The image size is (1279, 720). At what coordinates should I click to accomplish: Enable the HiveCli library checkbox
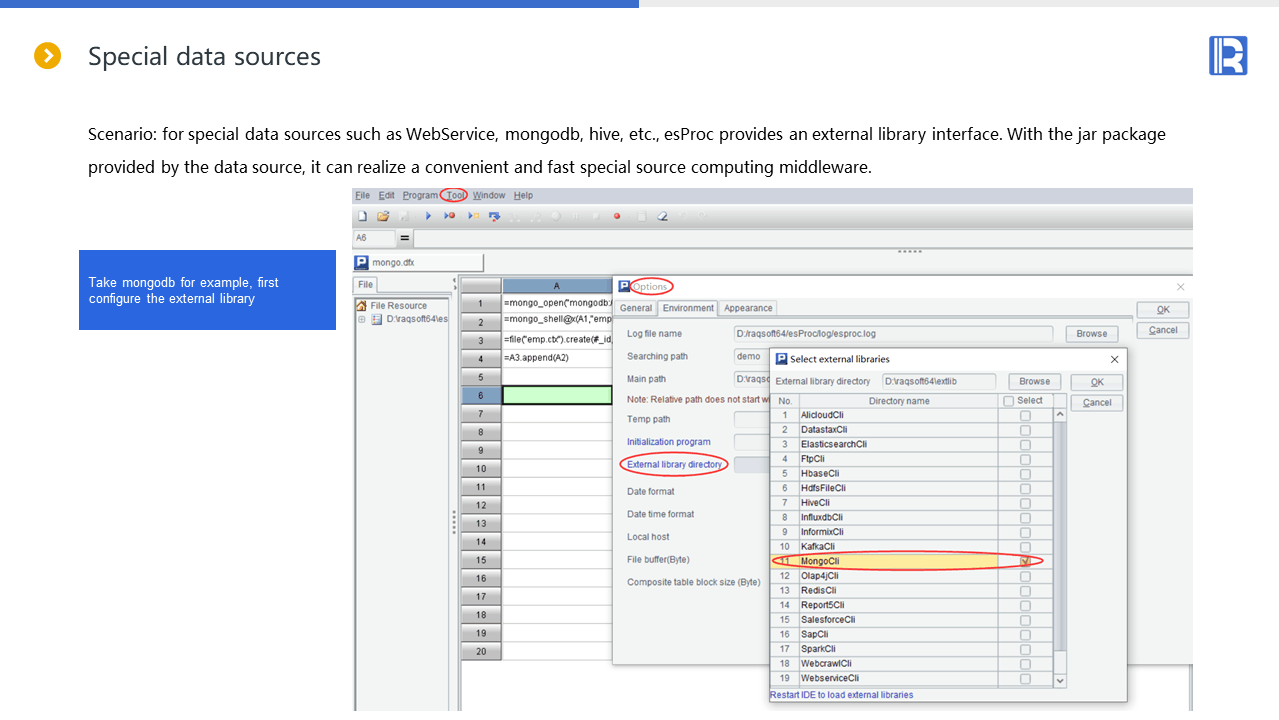[x=1025, y=503]
